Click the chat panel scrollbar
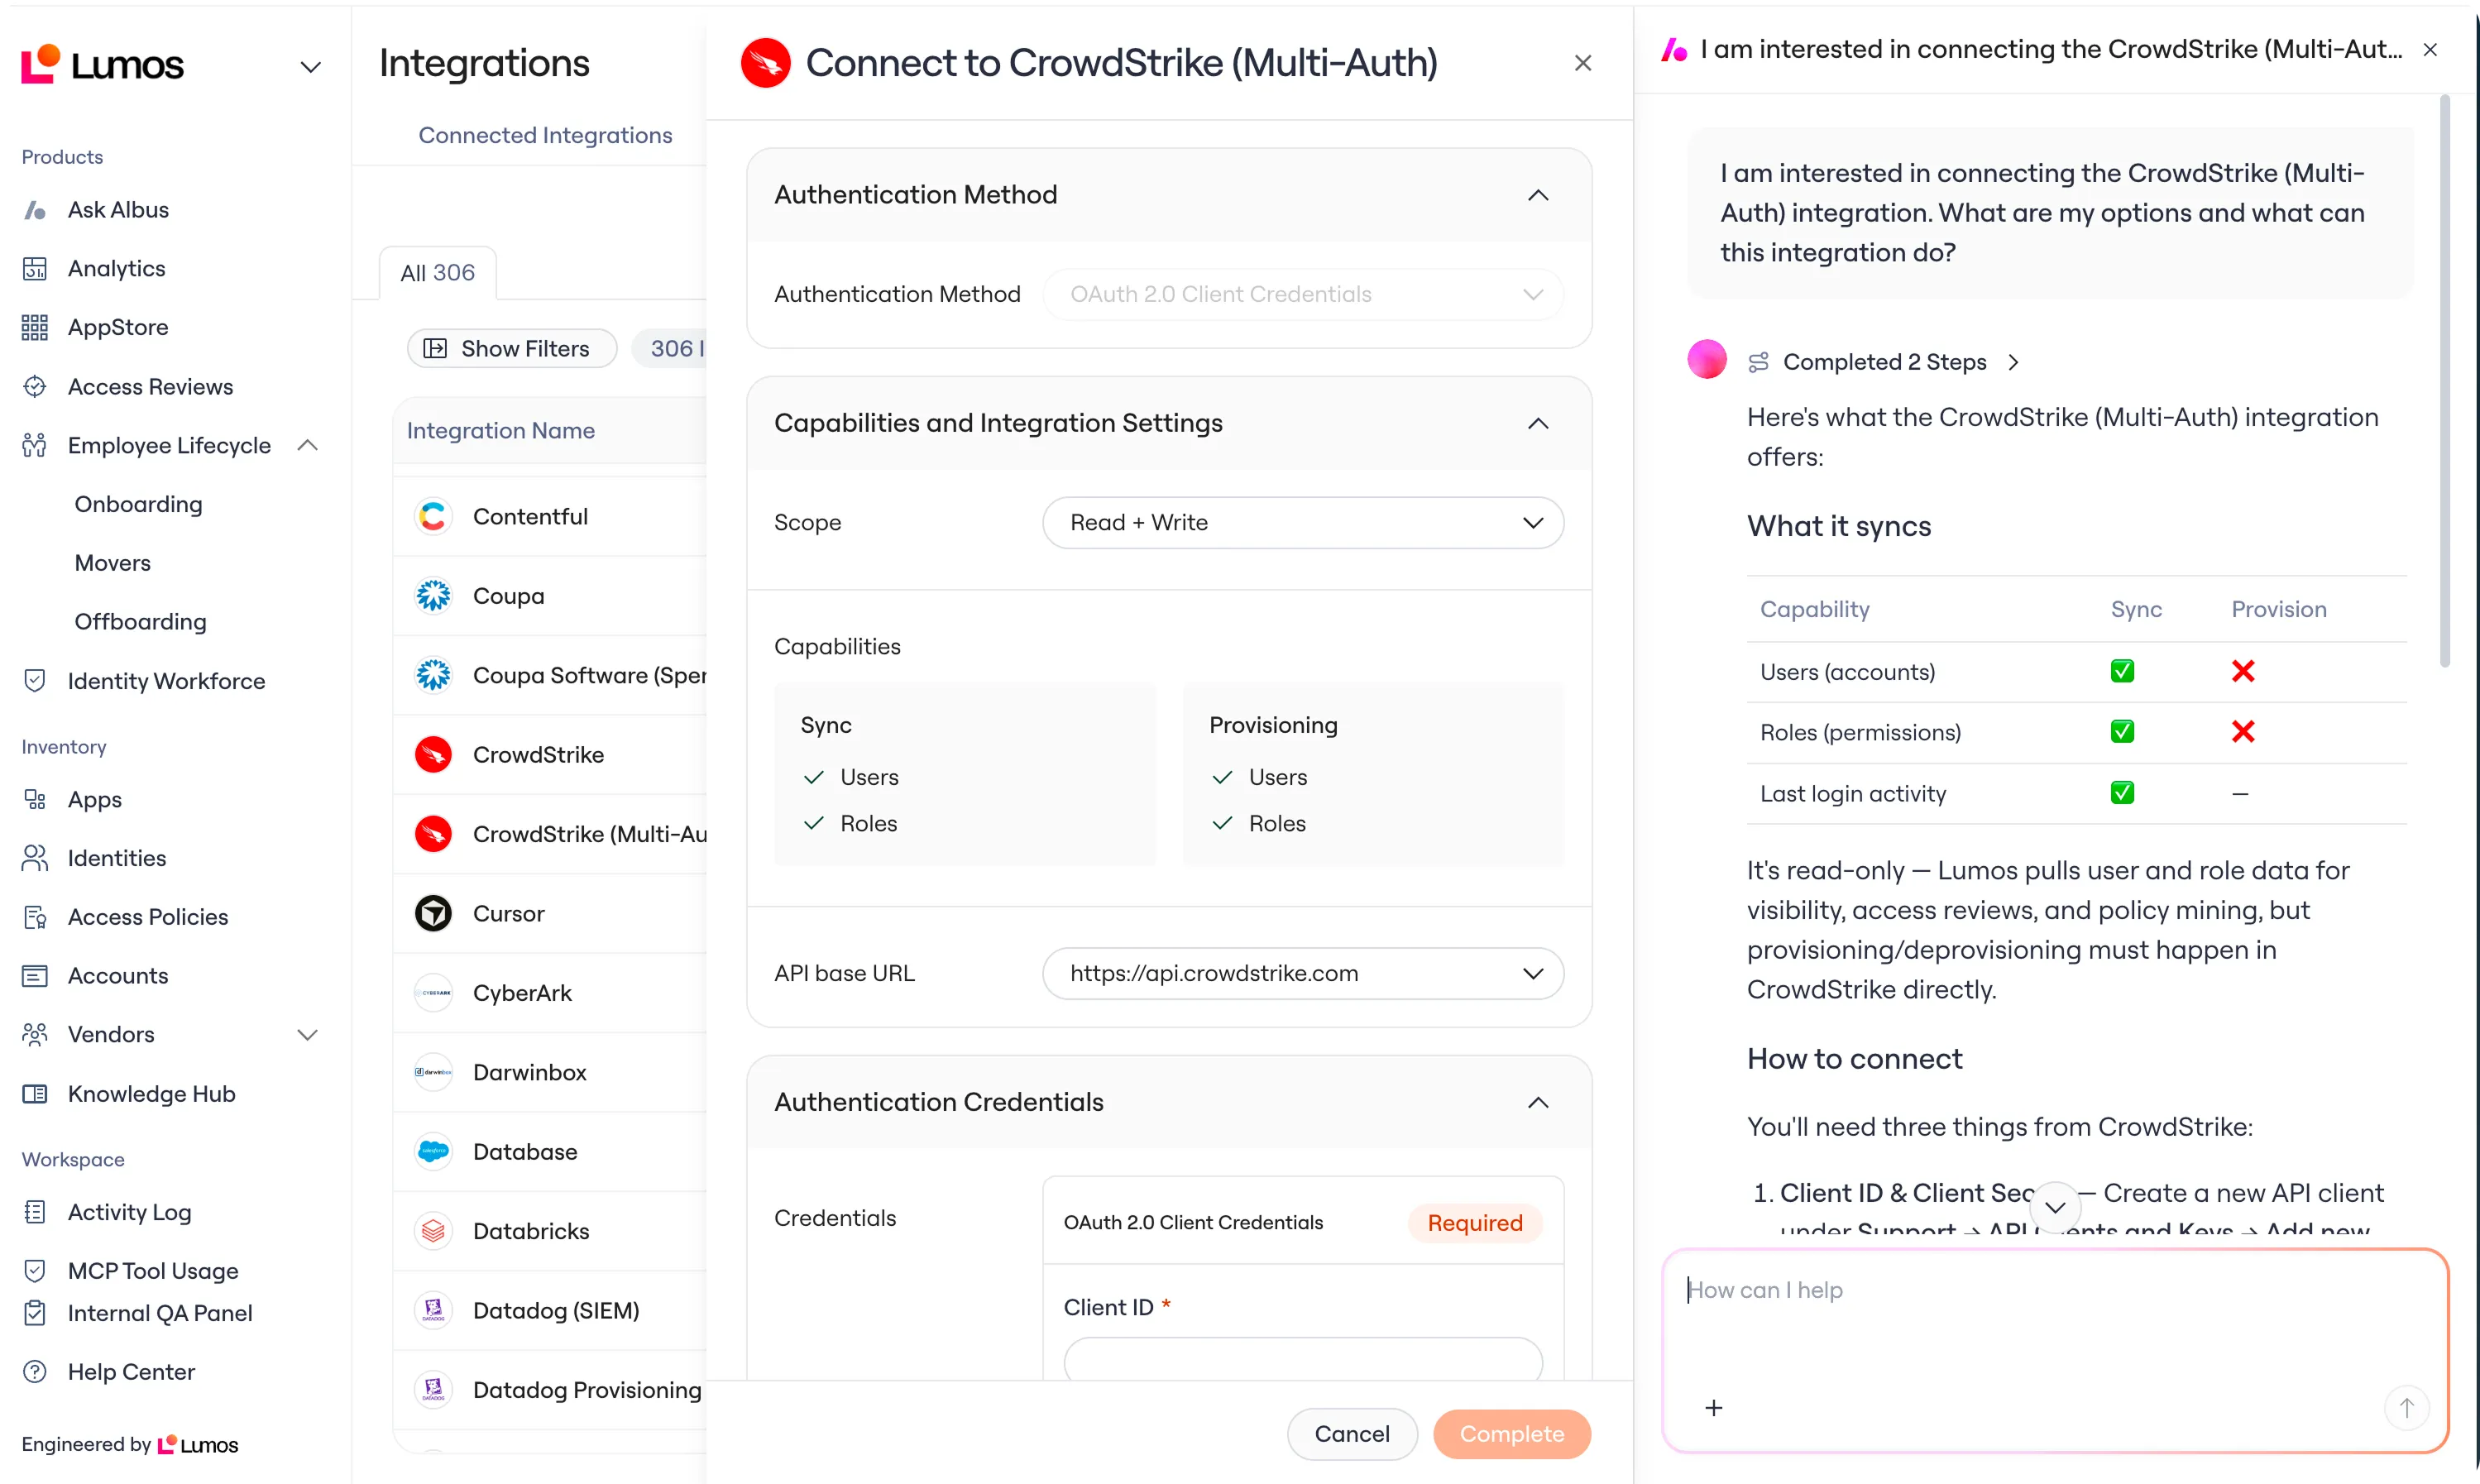 (x=2445, y=380)
